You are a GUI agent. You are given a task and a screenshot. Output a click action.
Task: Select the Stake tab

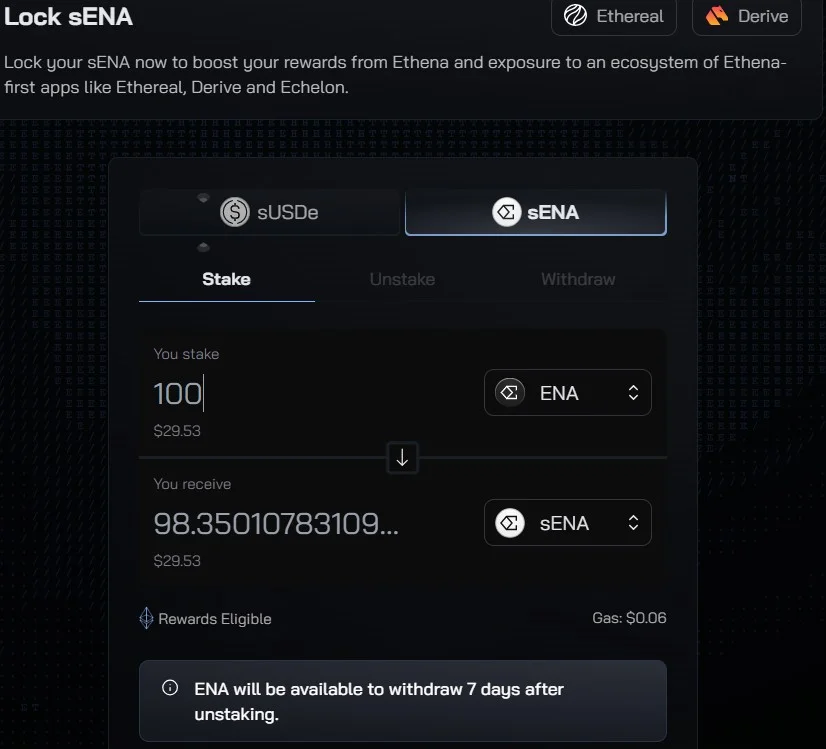(227, 279)
